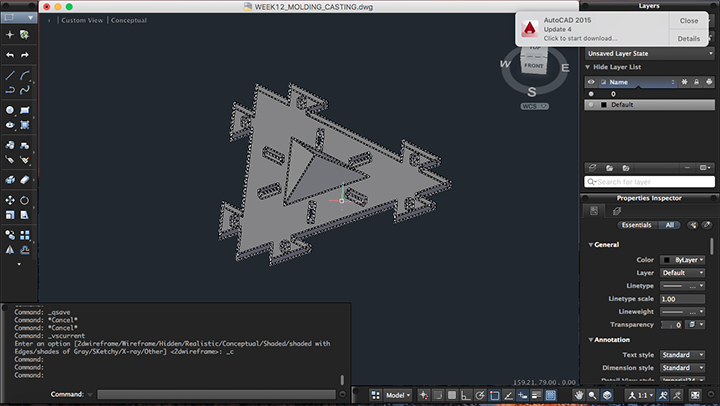Select the Eraser tool

tap(25, 180)
